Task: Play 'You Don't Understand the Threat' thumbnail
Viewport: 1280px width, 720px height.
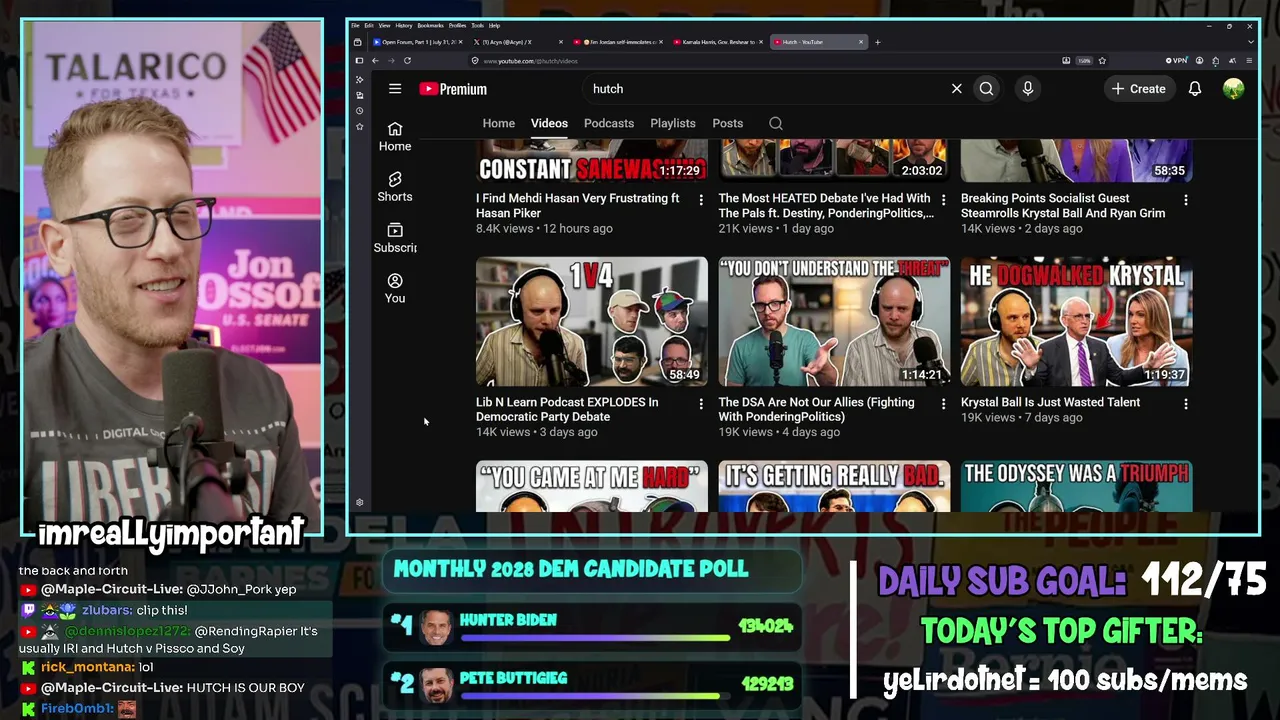Action: (x=834, y=322)
